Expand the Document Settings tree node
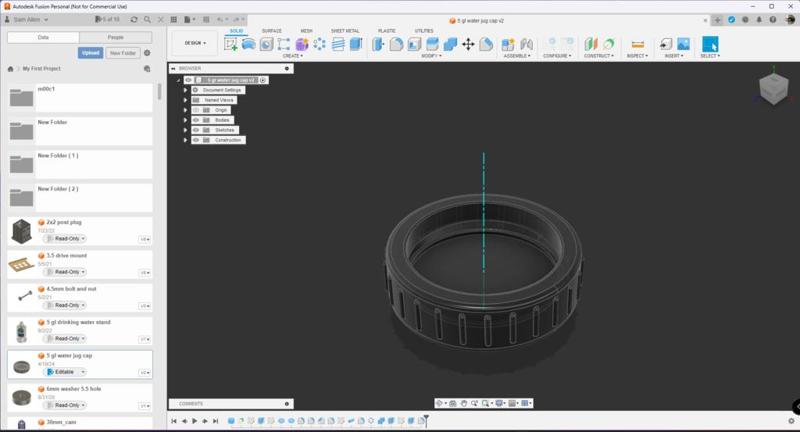Image resolution: width=800 pixels, height=432 pixels. click(186, 90)
